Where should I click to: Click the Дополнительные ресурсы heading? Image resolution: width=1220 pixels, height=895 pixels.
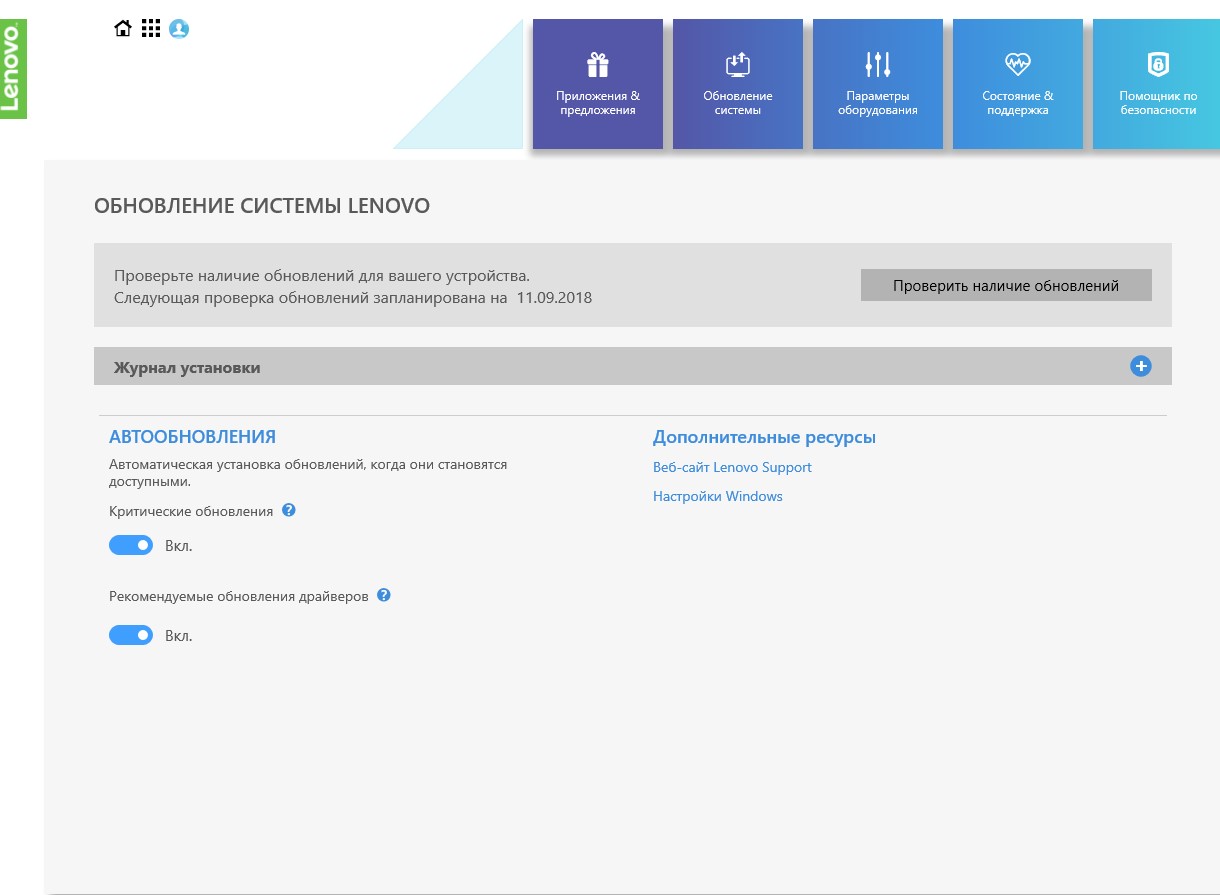764,438
